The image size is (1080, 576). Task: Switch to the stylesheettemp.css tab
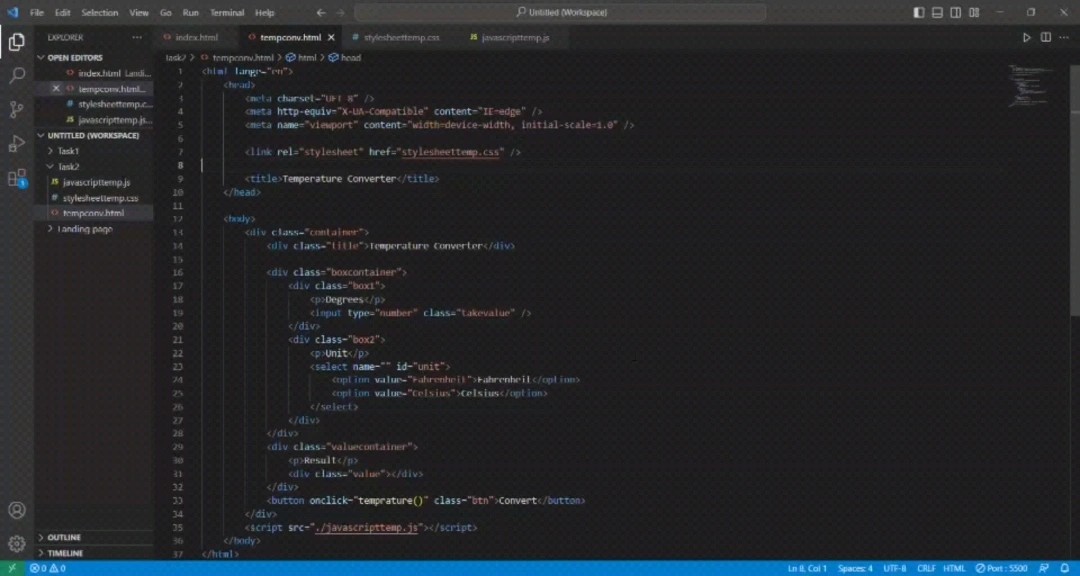click(x=401, y=37)
